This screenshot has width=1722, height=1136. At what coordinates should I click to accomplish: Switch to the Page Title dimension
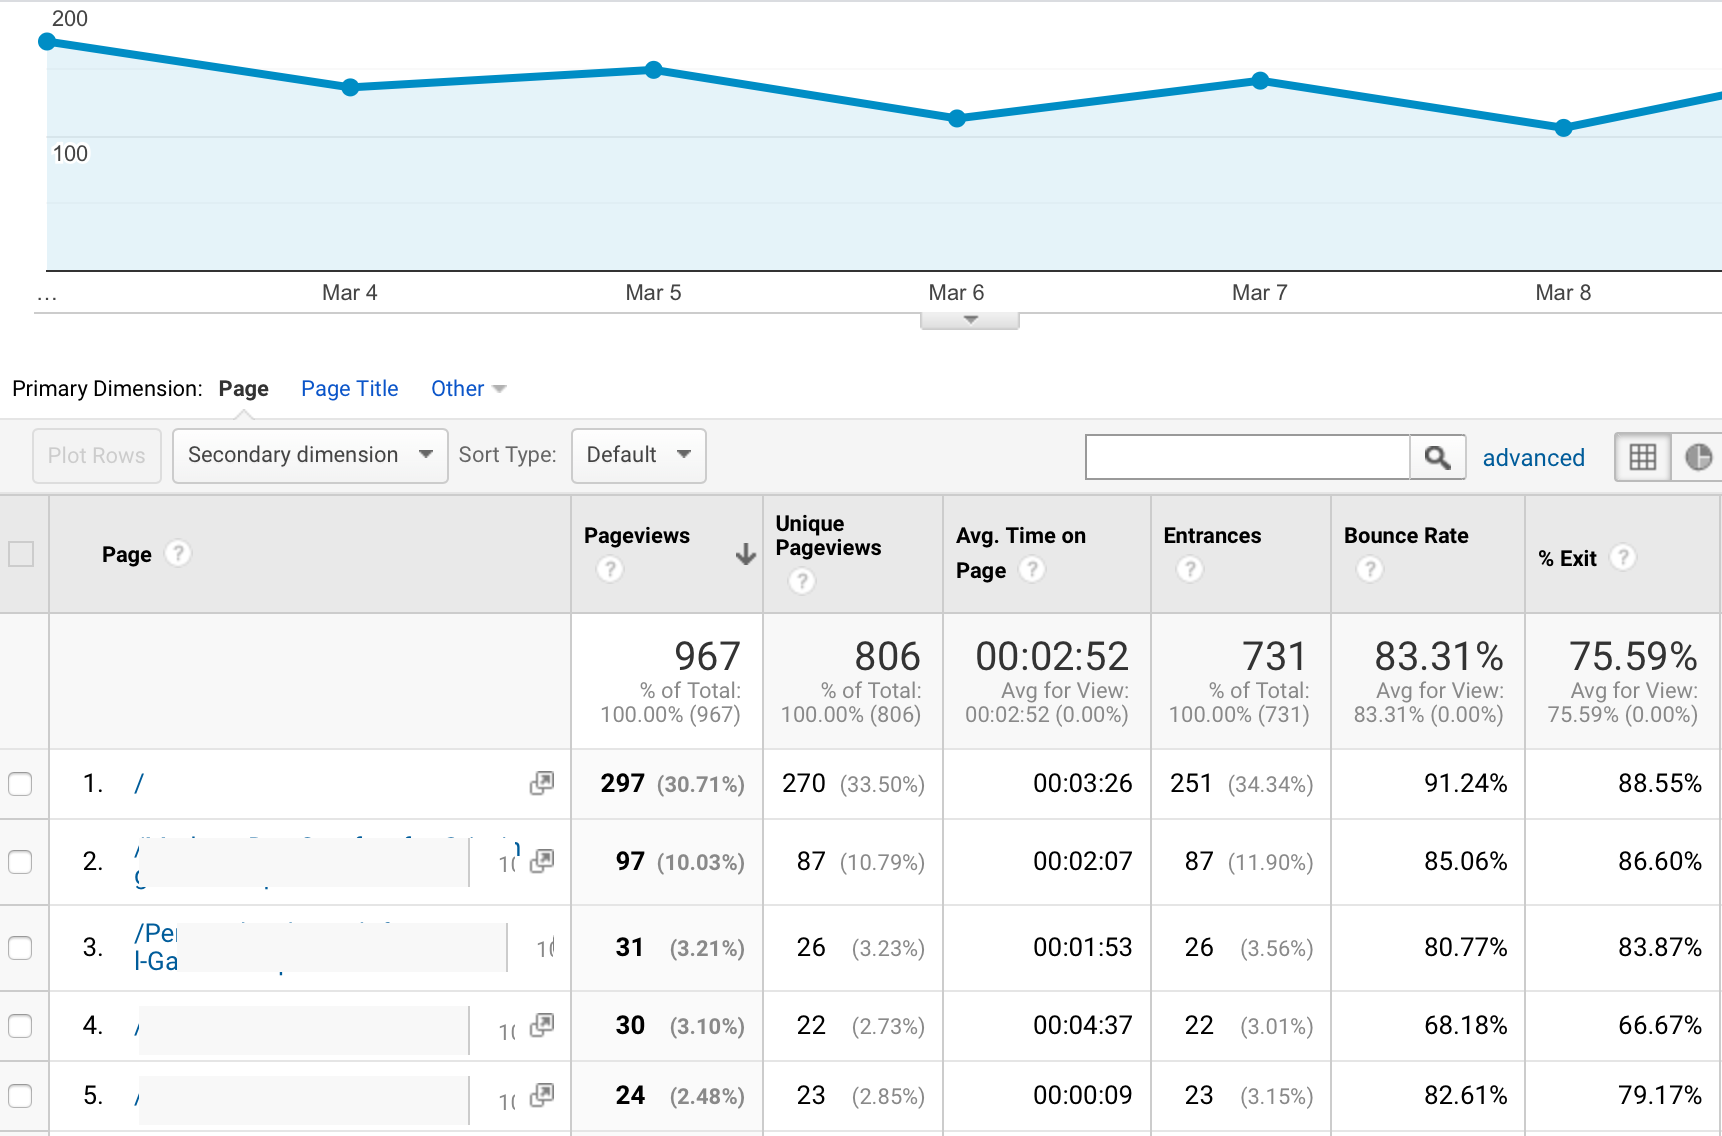pos(349,388)
